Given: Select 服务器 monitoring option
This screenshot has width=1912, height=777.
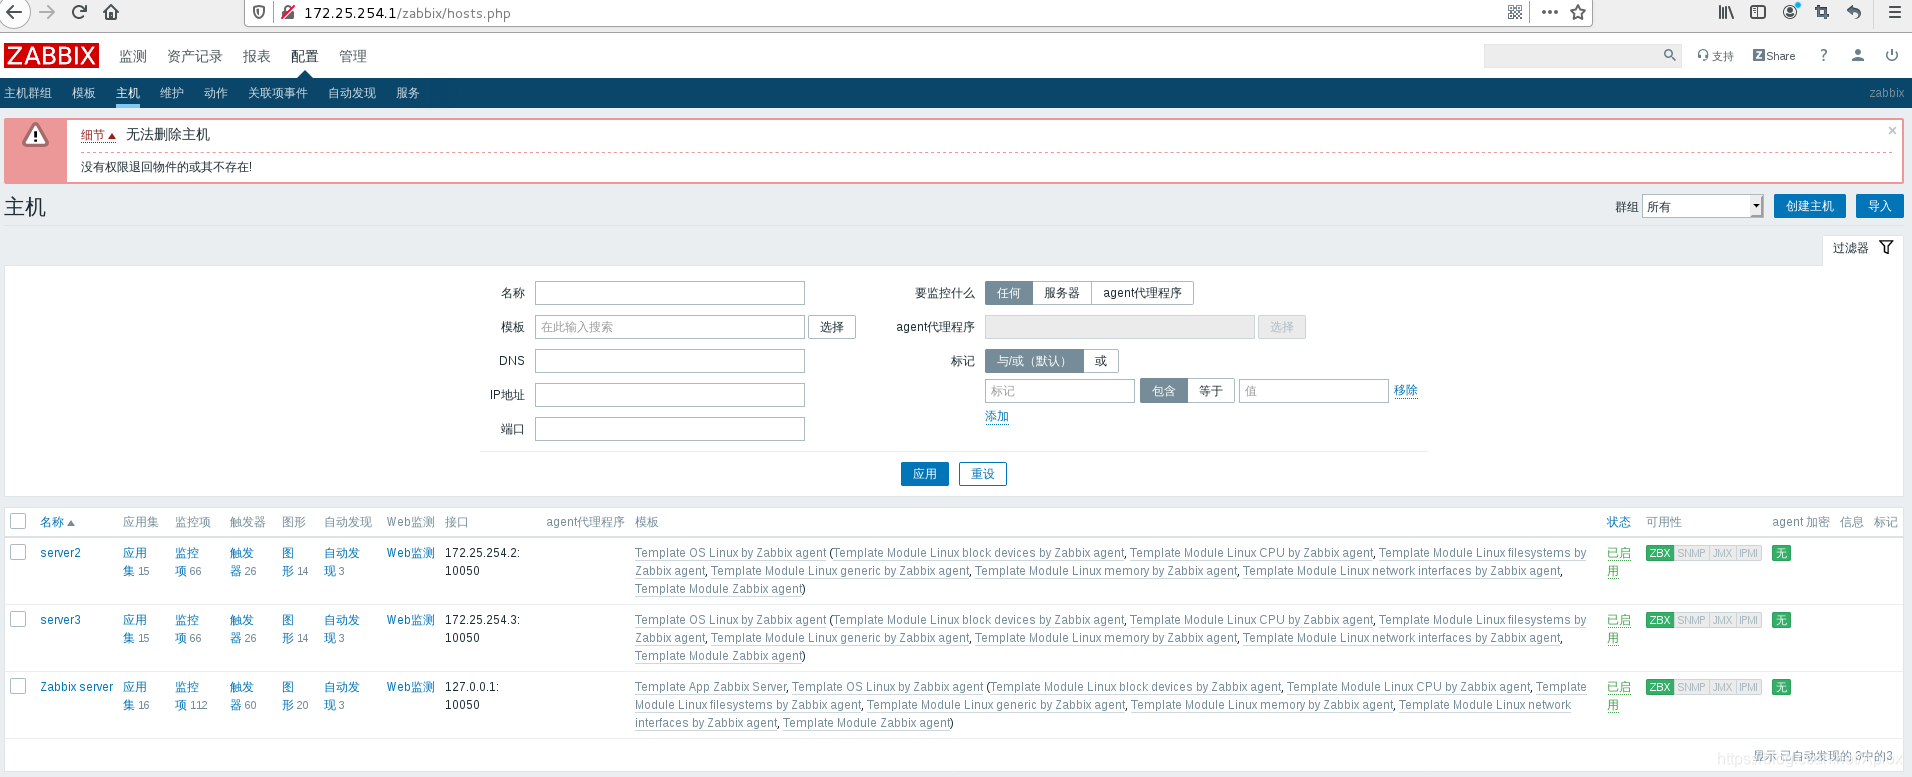Looking at the screenshot, I should point(1061,293).
